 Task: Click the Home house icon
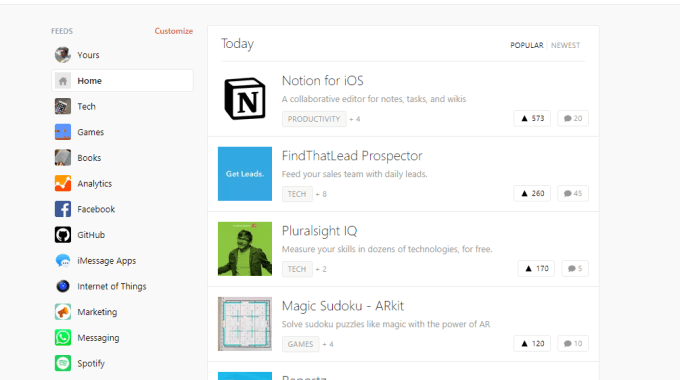tap(63, 81)
